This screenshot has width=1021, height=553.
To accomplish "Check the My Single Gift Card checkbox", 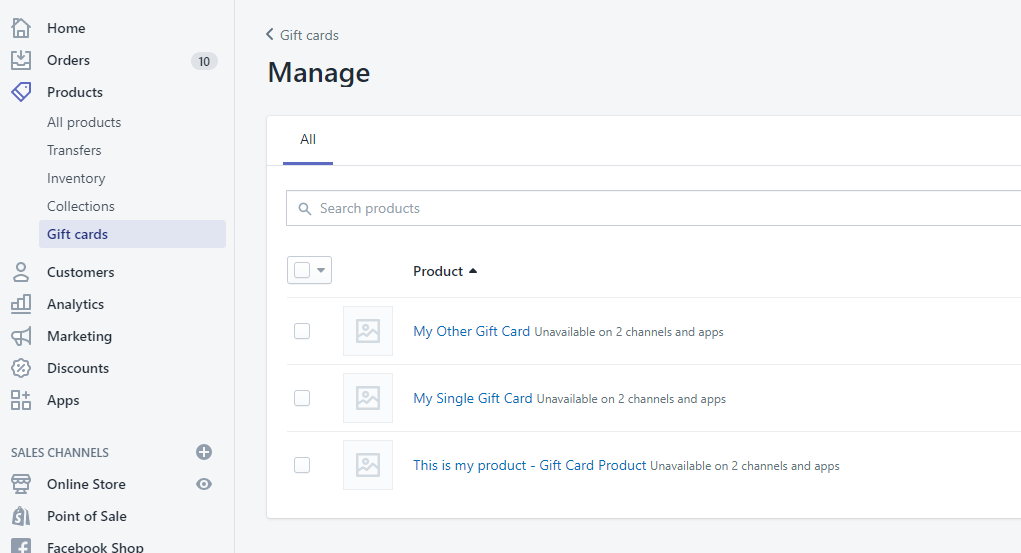I will [x=302, y=398].
